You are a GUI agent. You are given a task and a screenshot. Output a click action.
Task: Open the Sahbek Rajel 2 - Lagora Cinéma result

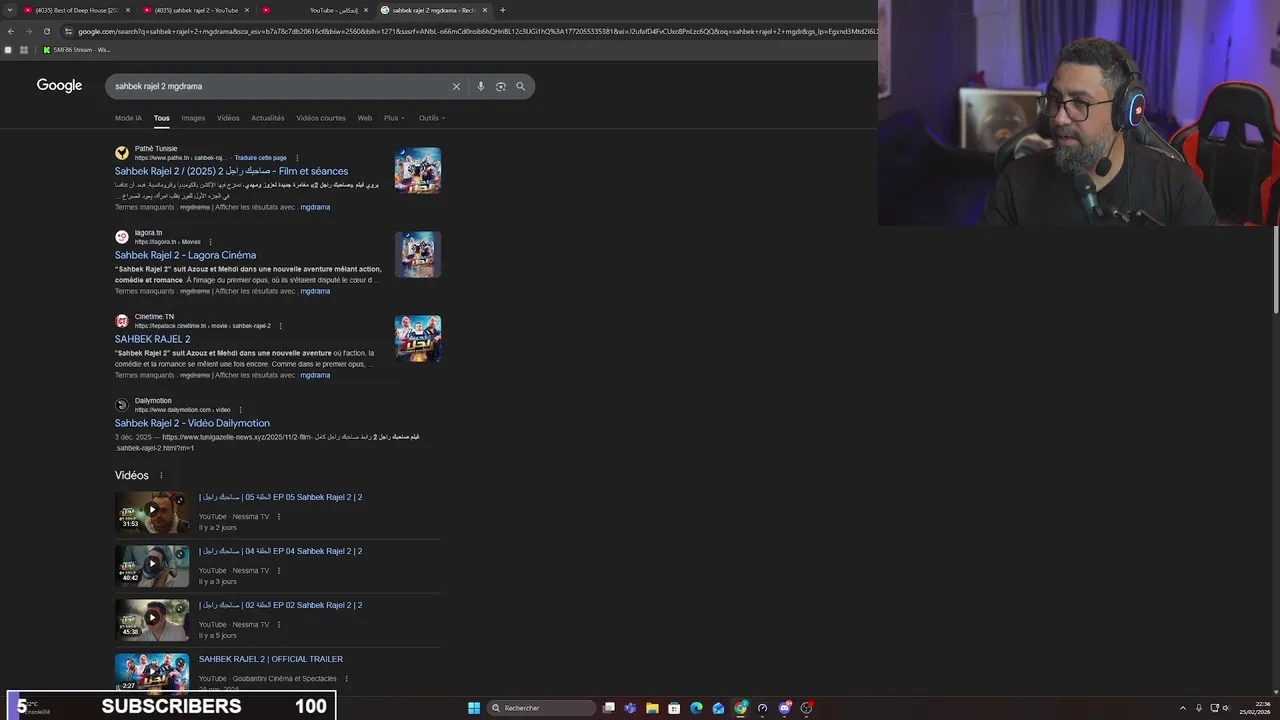(x=185, y=255)
